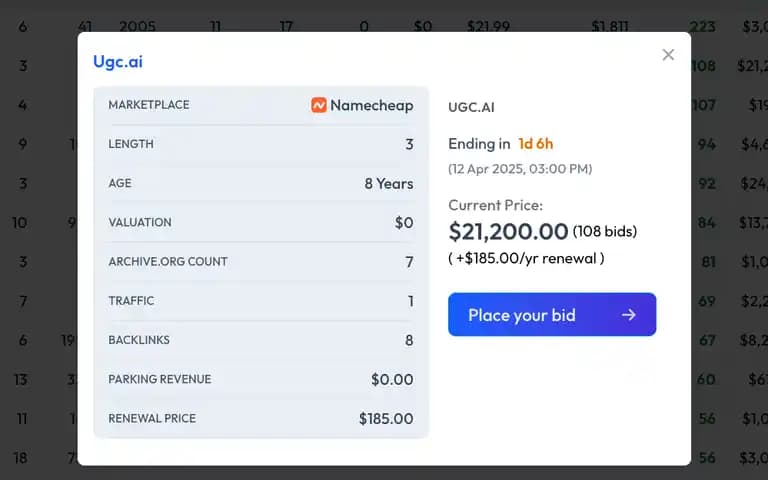Click the PARKING REVENUE amount $0.00
This screenshot has height=480, width=768.
(392, 379)
